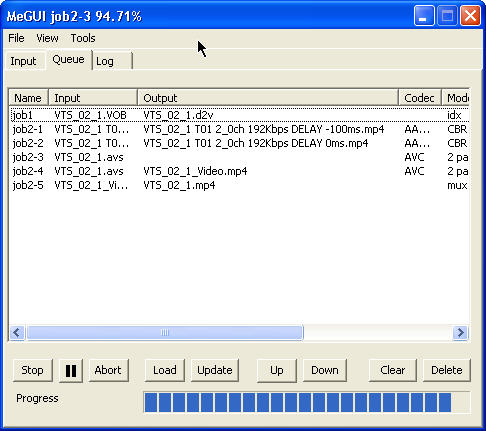Maximize the MeGUI window
This screenshot has width=486, height=431.
tap(447, 16)
